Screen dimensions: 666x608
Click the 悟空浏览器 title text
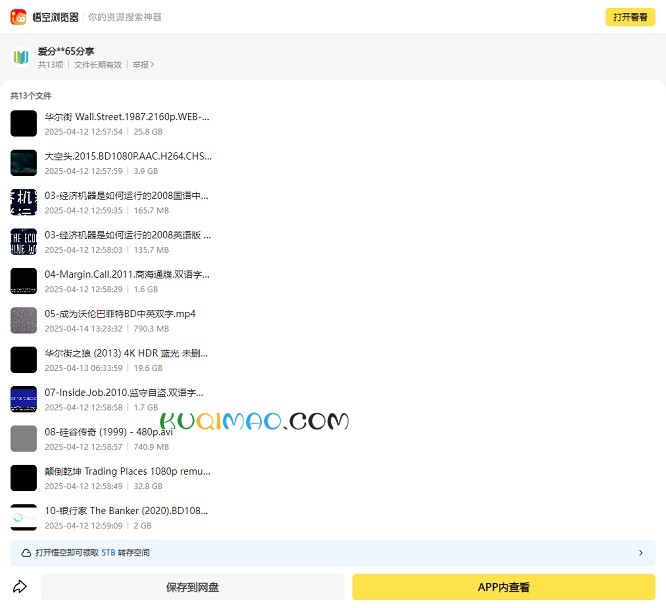click(56, 17)
